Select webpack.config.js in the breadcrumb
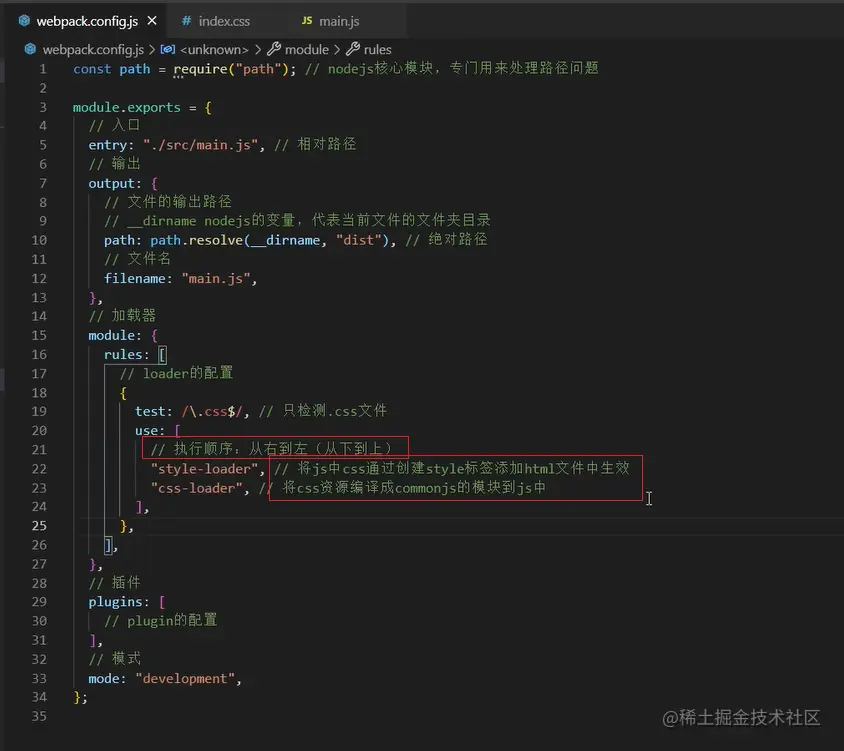The image size is (844, 751). coord(93,50)
